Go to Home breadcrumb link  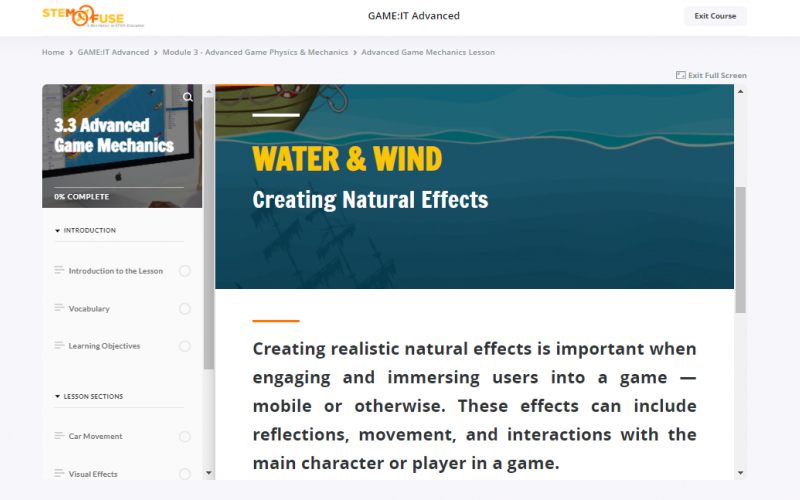click(53, 52)
